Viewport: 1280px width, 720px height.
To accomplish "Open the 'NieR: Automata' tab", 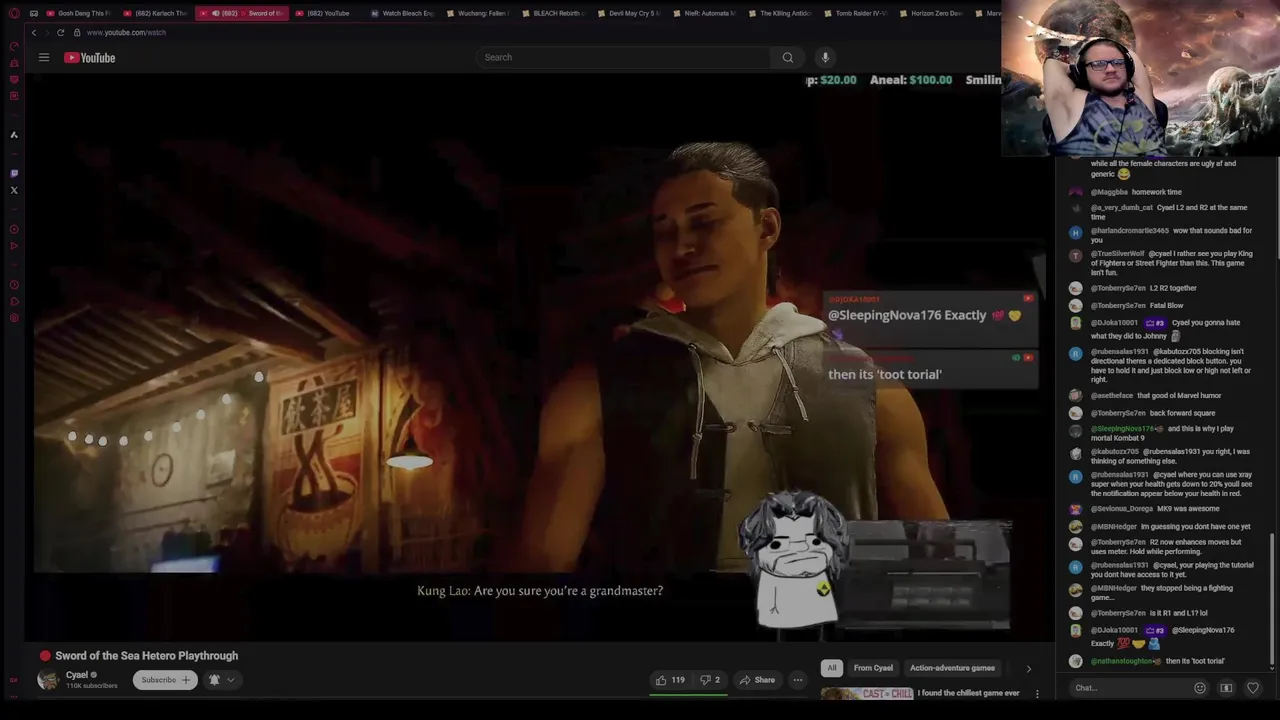I will click(x=705, y=13).
